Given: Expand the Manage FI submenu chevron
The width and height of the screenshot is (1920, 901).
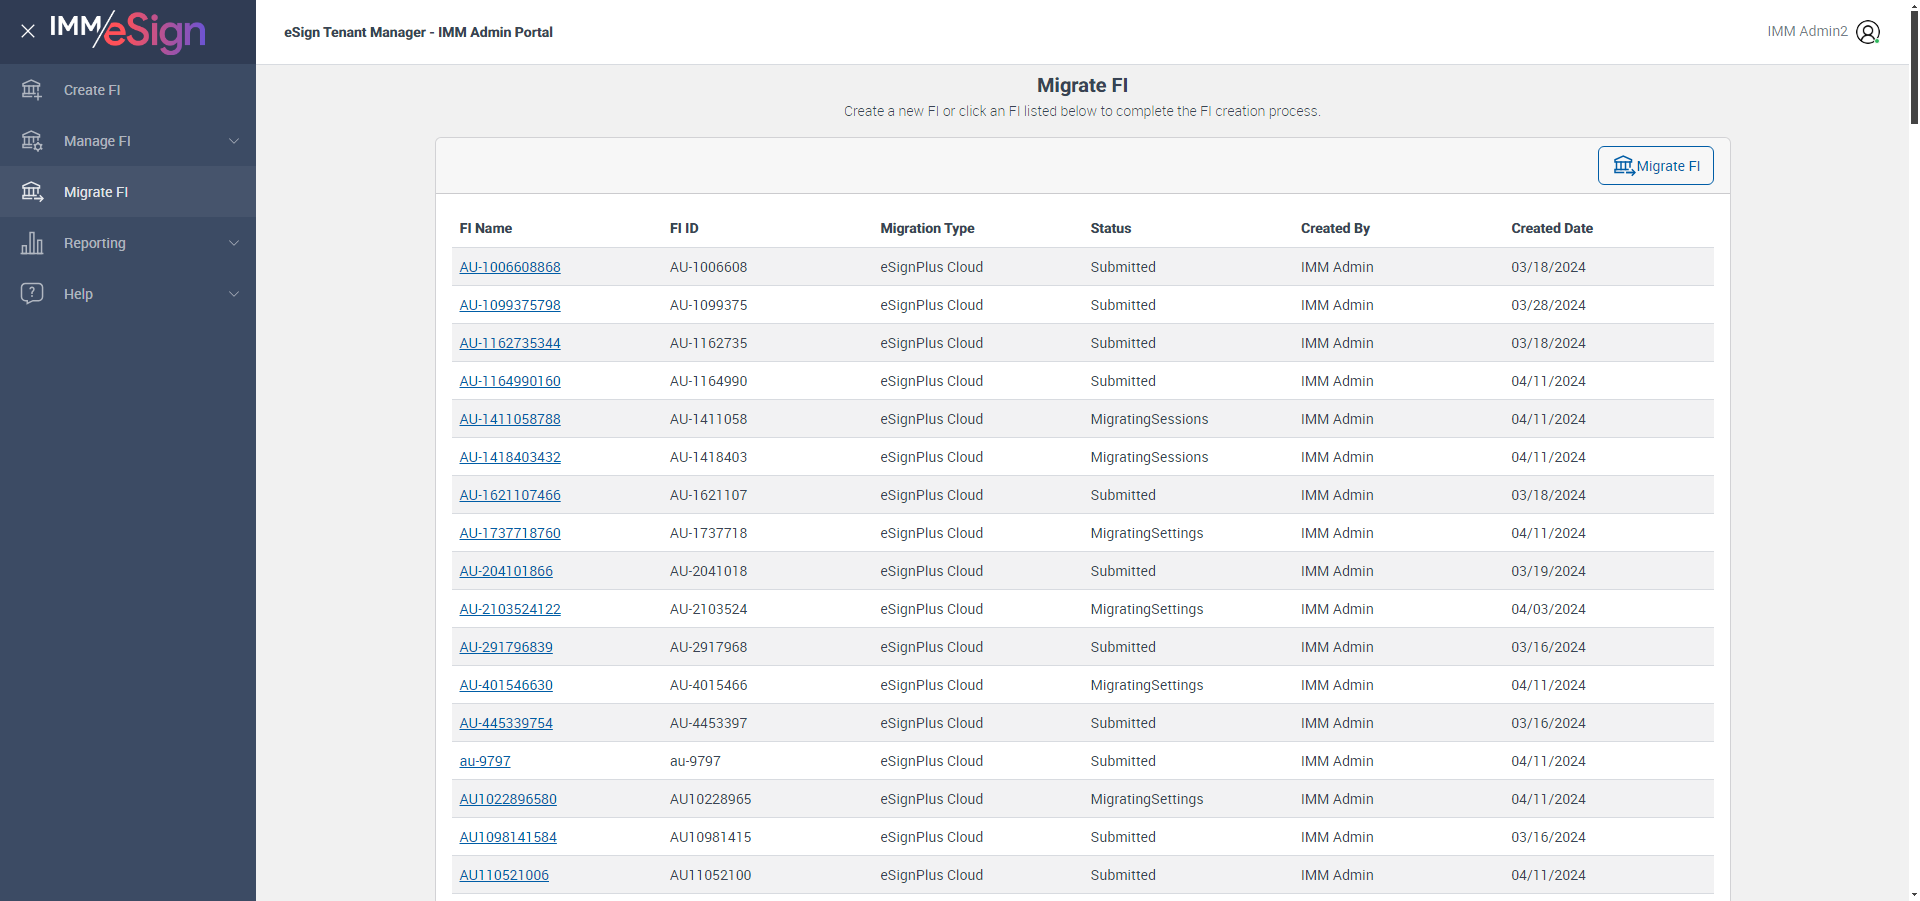Looking at the screenshot, I should point(234,141).
